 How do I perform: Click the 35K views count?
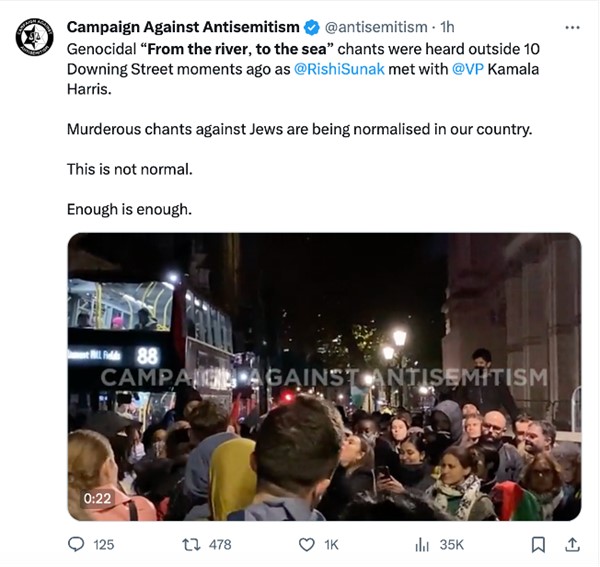[452, 545]
